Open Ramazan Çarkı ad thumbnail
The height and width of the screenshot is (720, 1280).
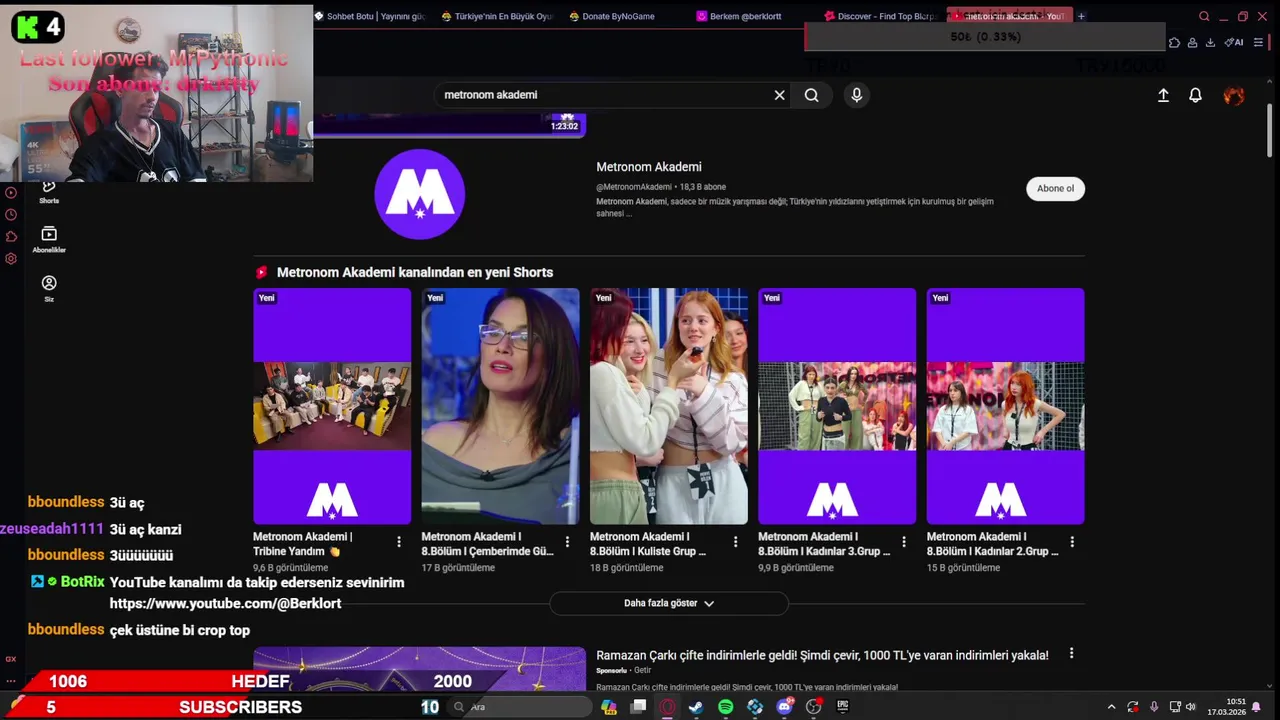pos(419,668)
